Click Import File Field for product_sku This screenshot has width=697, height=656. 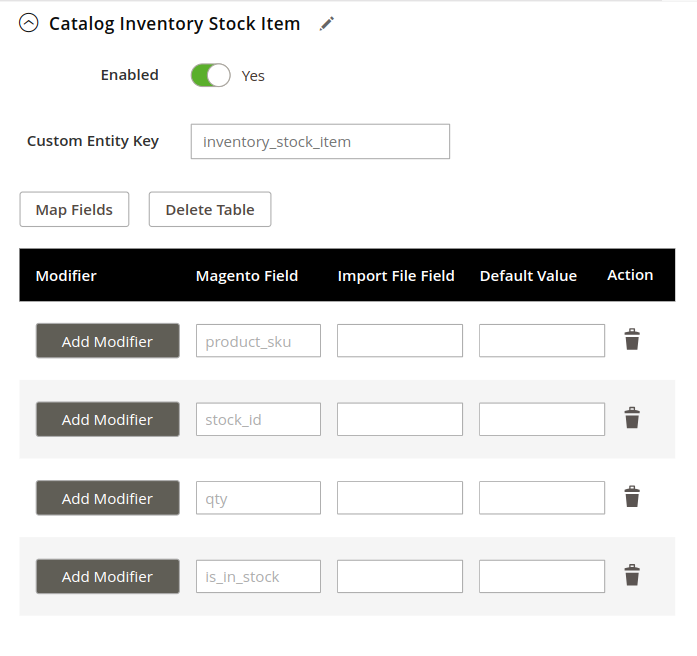pyautogui.click(x=400, y=340)
